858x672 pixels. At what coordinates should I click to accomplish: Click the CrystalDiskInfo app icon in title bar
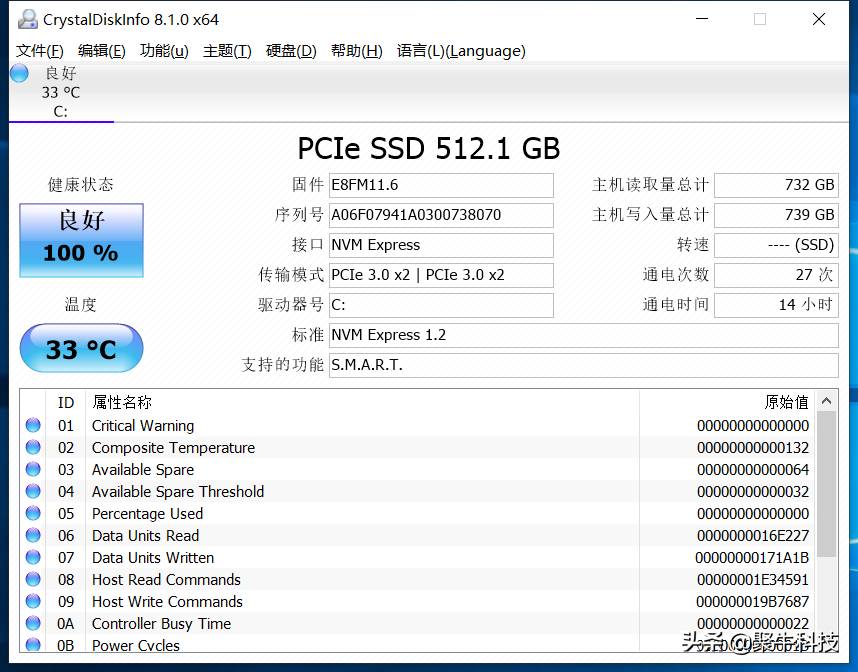tap(27, 19)
